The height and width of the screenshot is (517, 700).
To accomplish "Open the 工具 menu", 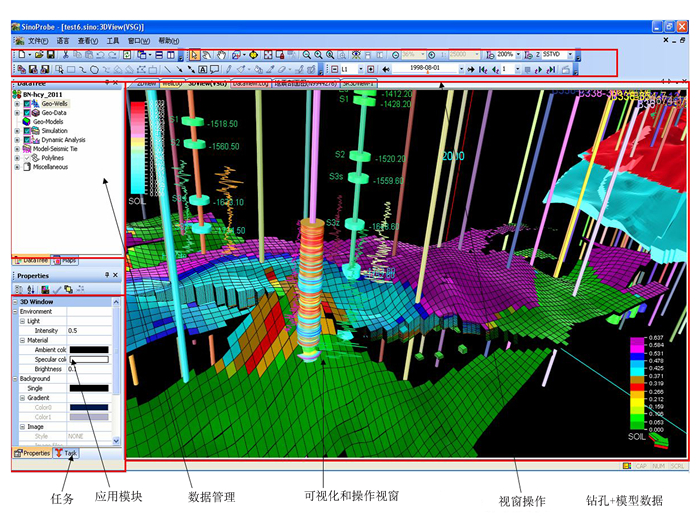I will click(113, 41).
